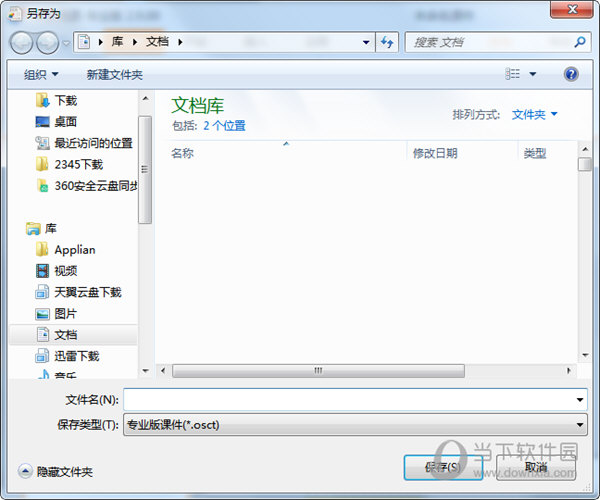
Task: Close the 另存为 dialog
Action: [x=572, y=9]
